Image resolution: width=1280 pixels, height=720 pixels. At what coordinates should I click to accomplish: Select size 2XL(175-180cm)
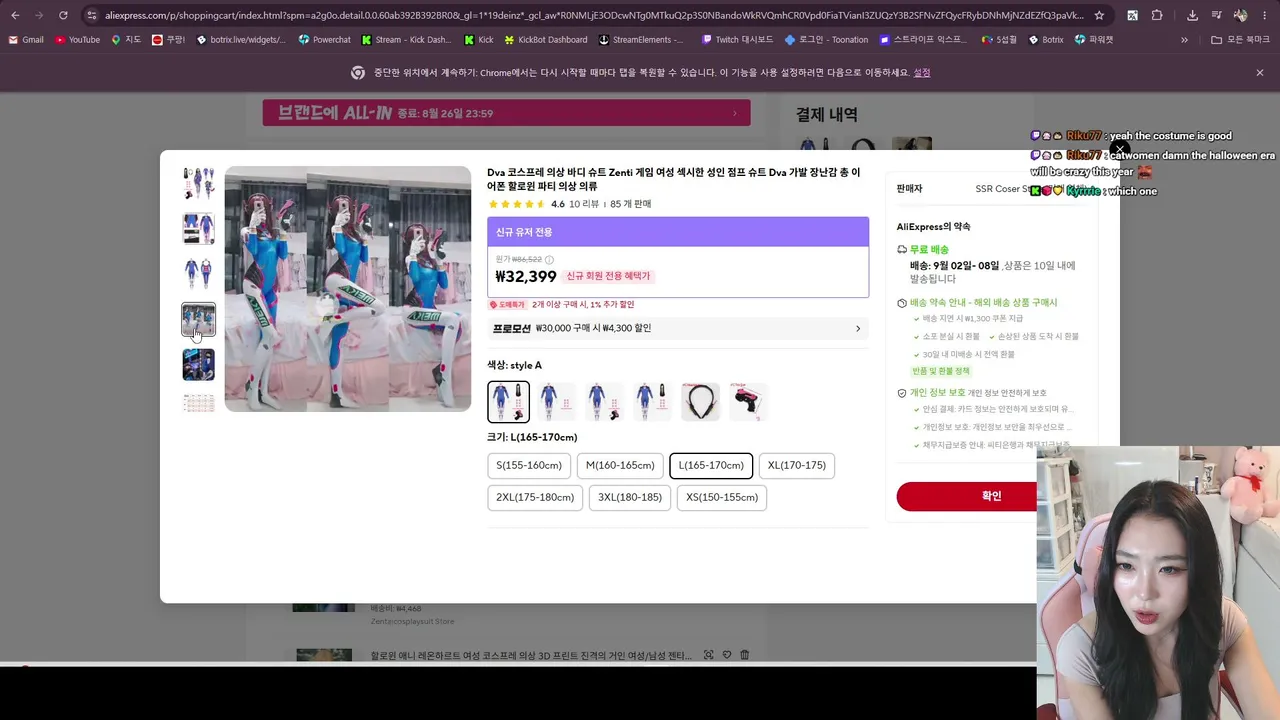535,497
